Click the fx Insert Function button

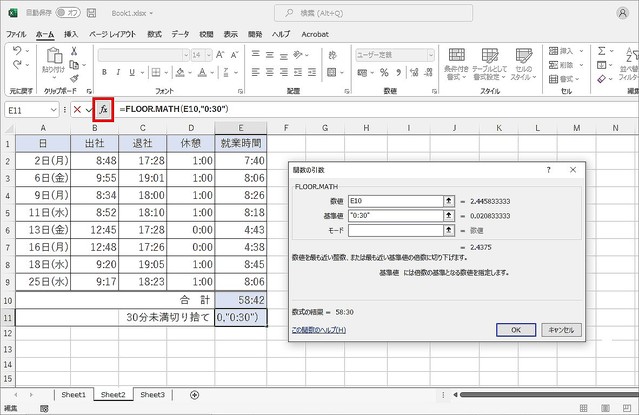[x=103, y=108]
